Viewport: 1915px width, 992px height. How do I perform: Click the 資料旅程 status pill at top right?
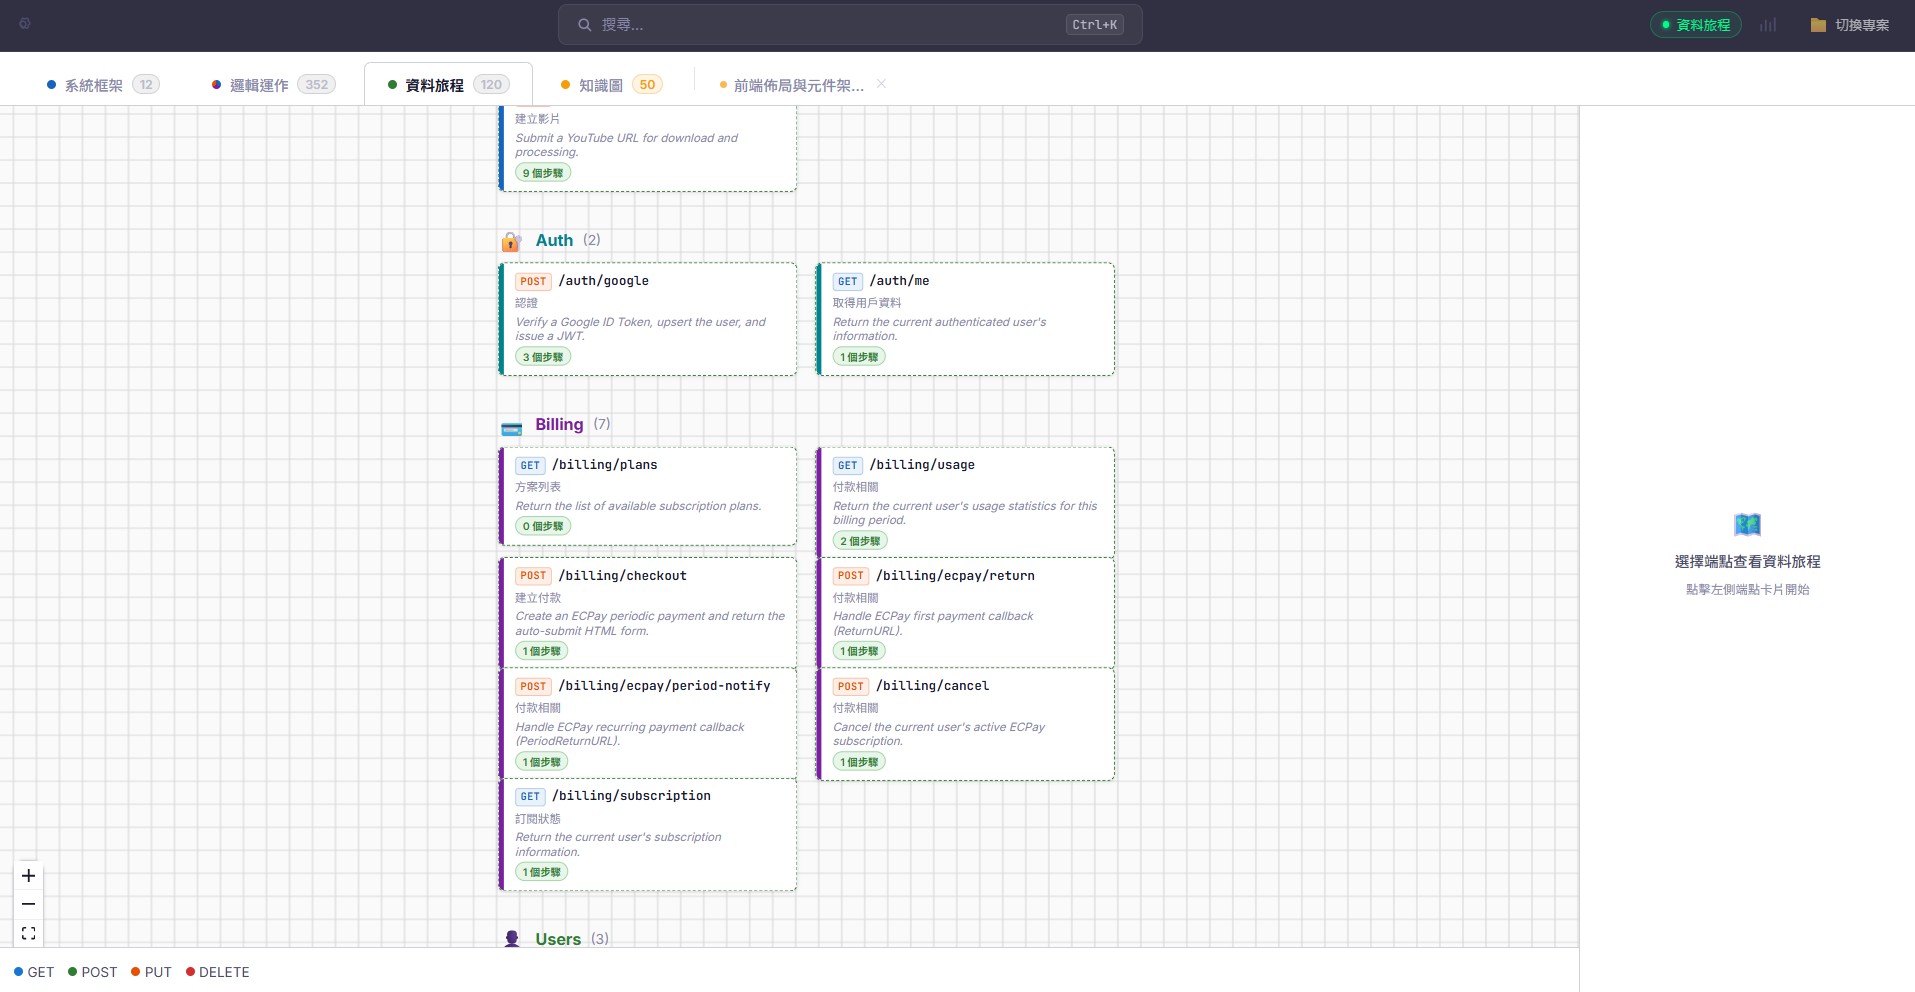click(x=1695, y=24)
